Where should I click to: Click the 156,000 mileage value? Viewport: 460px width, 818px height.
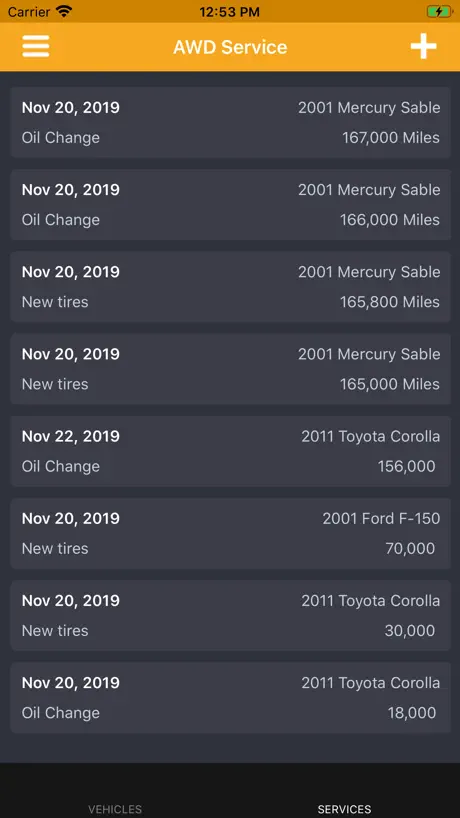point(407,466)
